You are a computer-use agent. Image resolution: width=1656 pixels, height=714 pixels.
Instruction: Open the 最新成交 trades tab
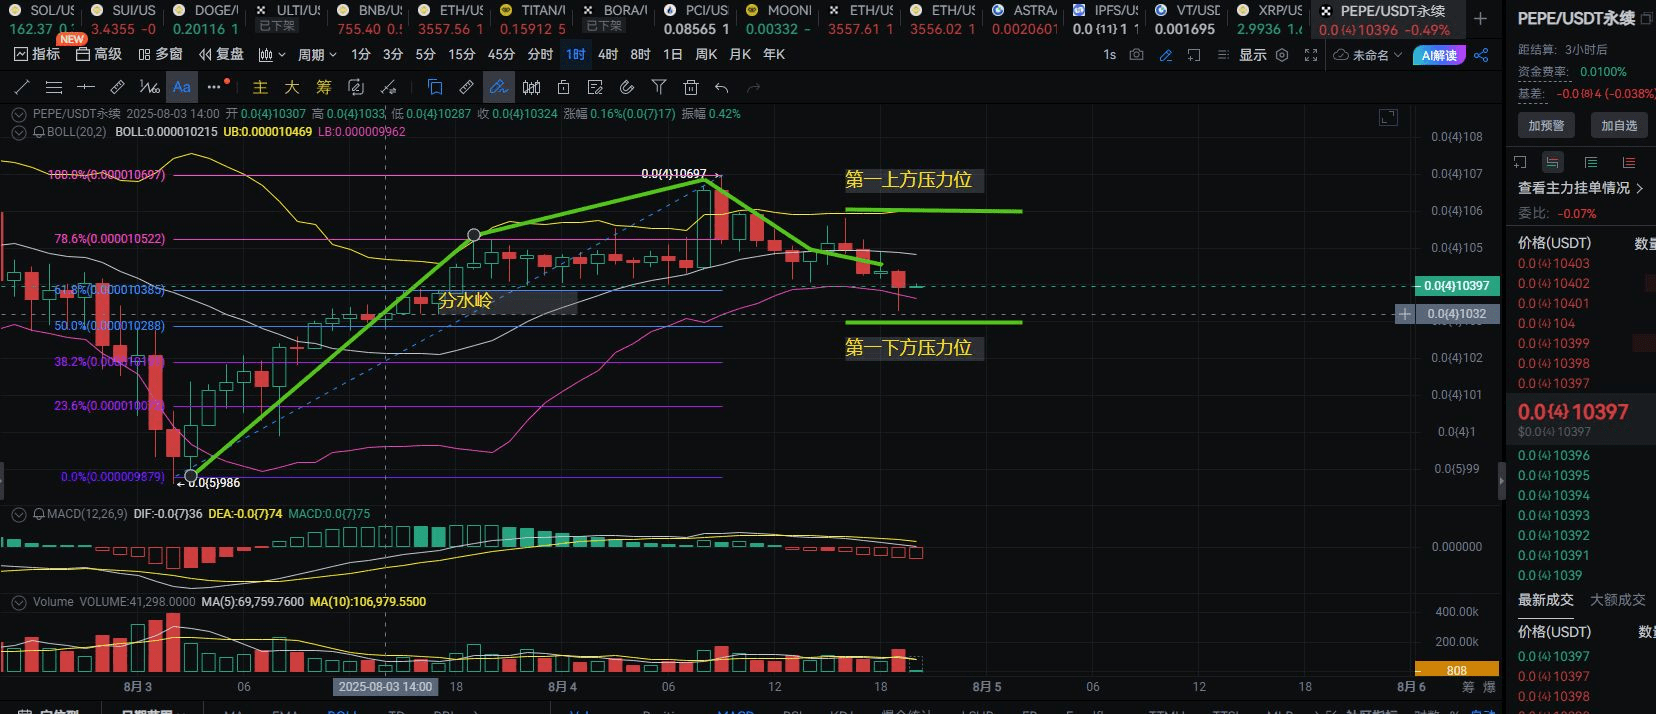[x=1546, y=600]
